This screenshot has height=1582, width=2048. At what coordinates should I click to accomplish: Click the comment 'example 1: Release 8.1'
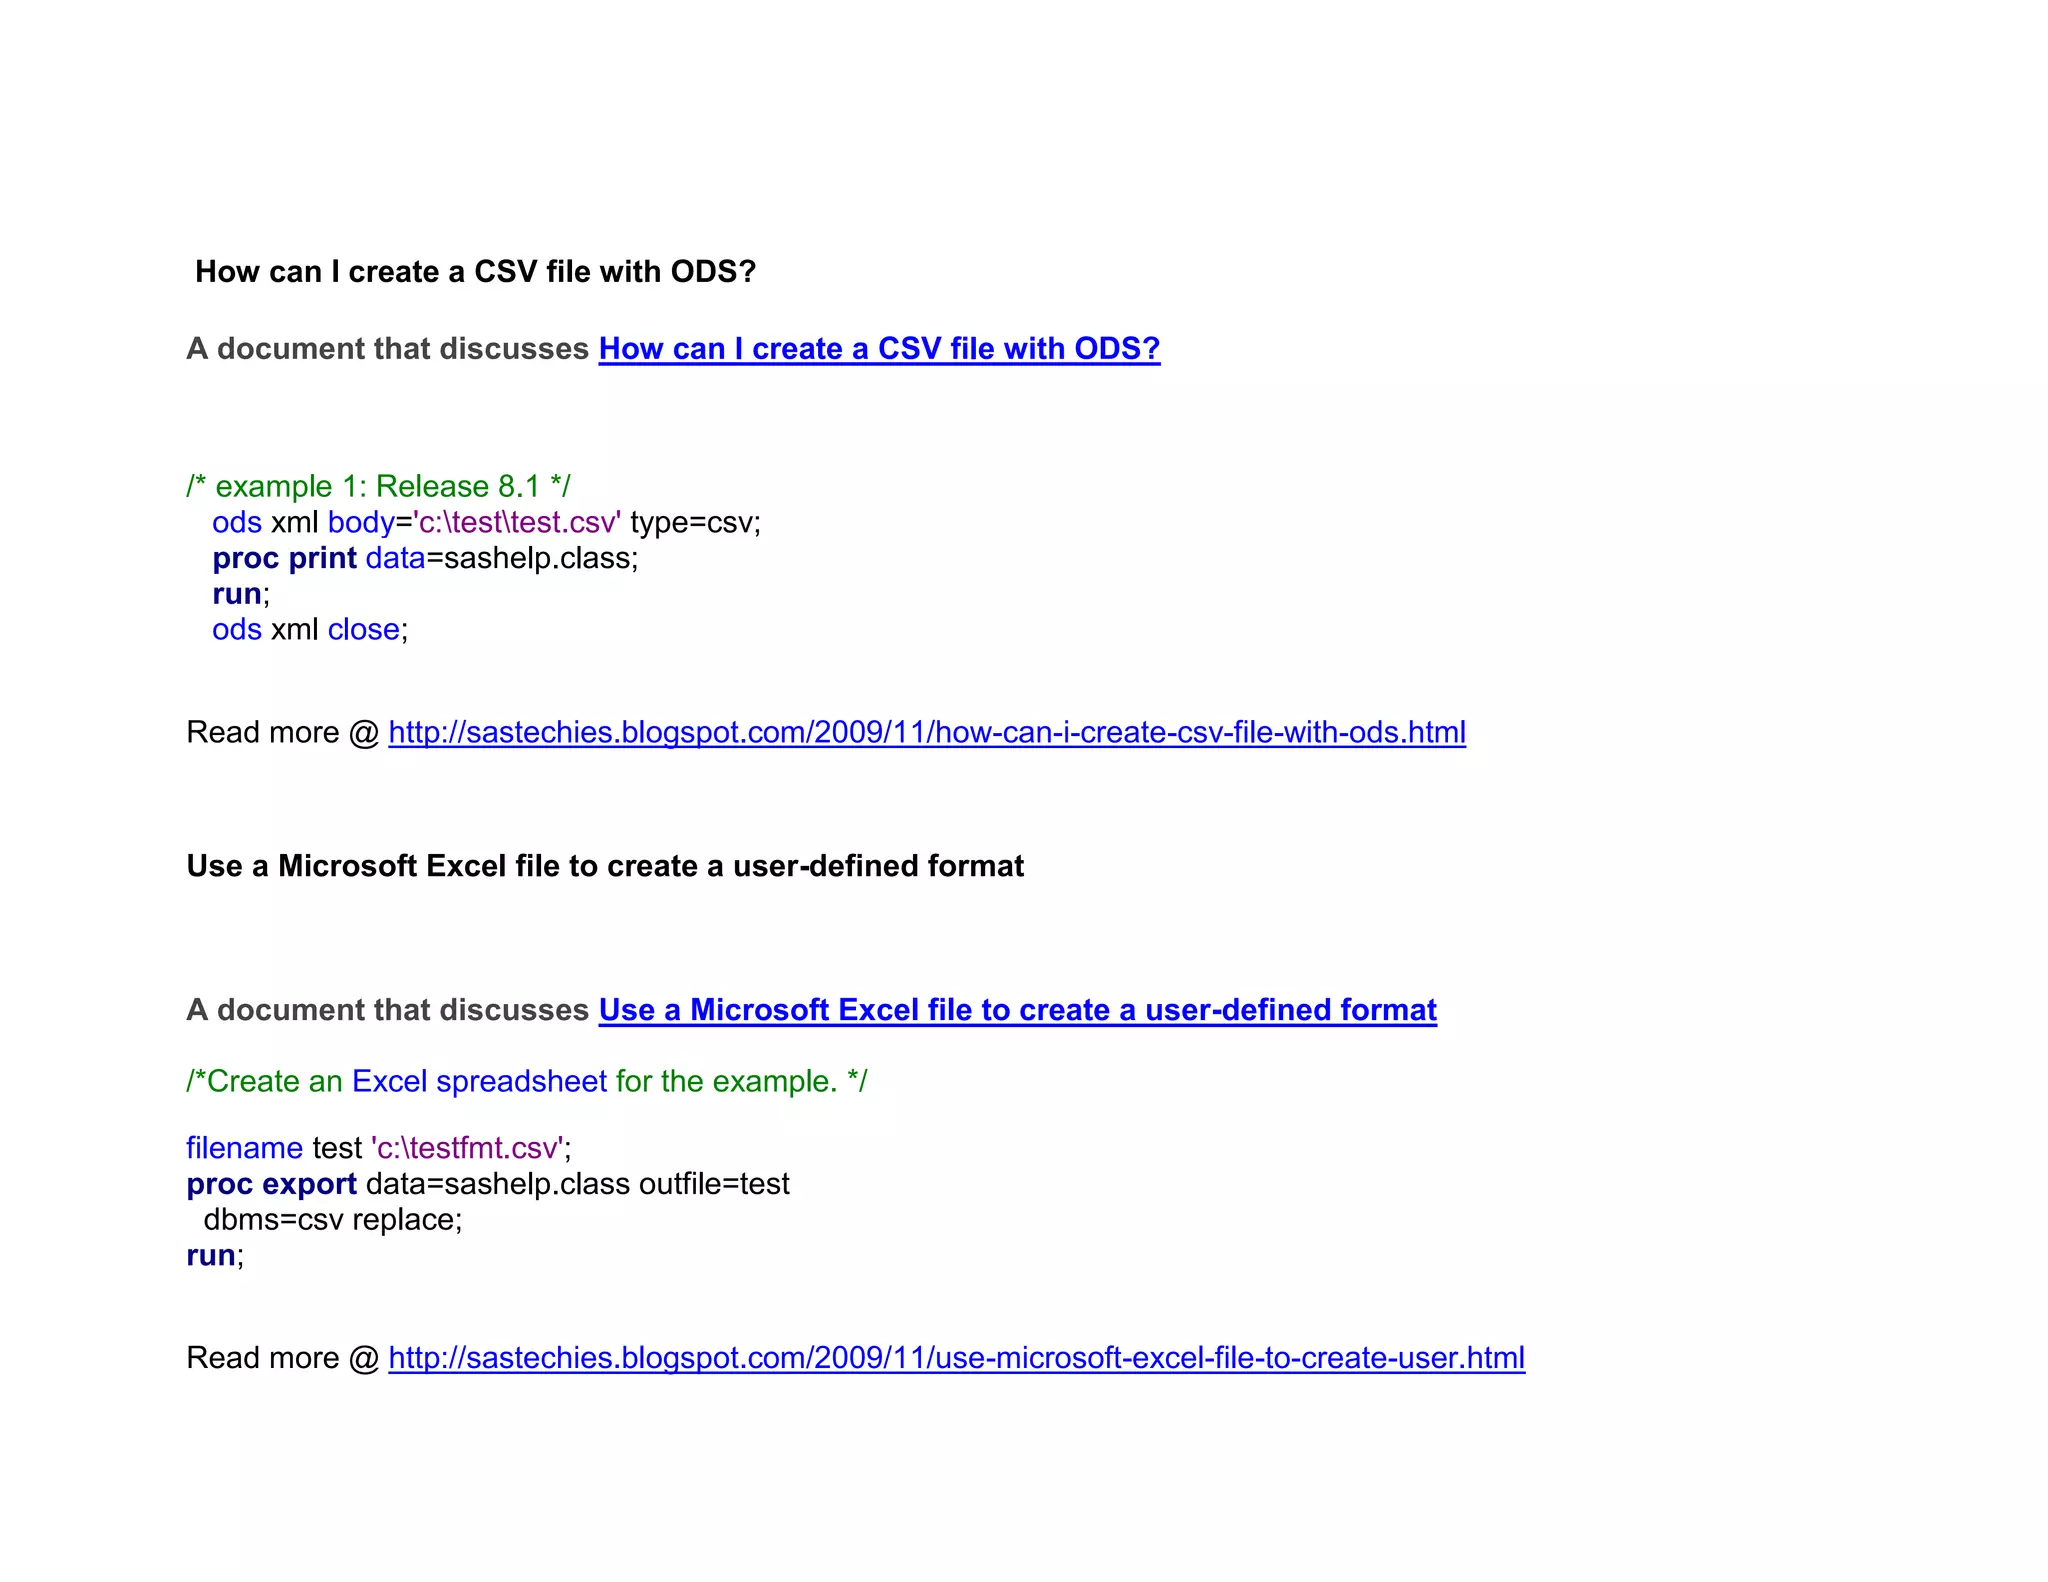coord(378,486)
